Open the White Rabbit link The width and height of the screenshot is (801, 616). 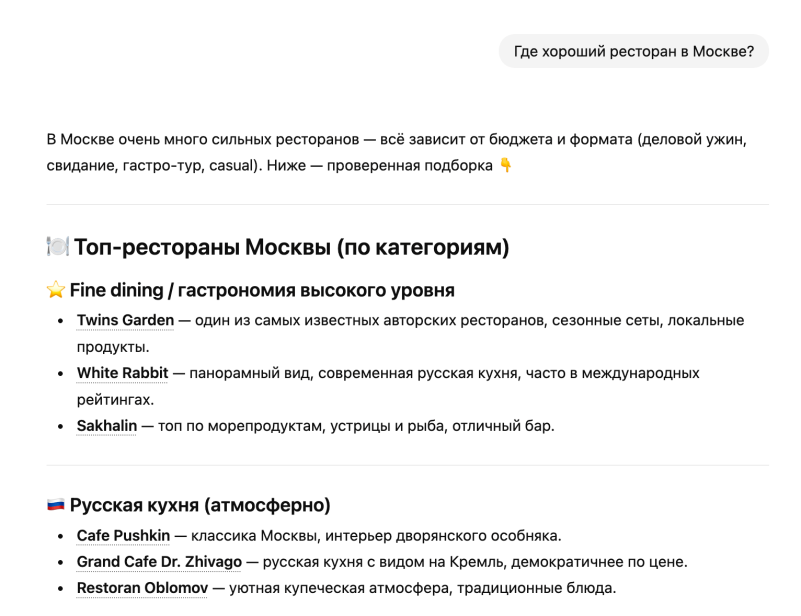[122, 373]
